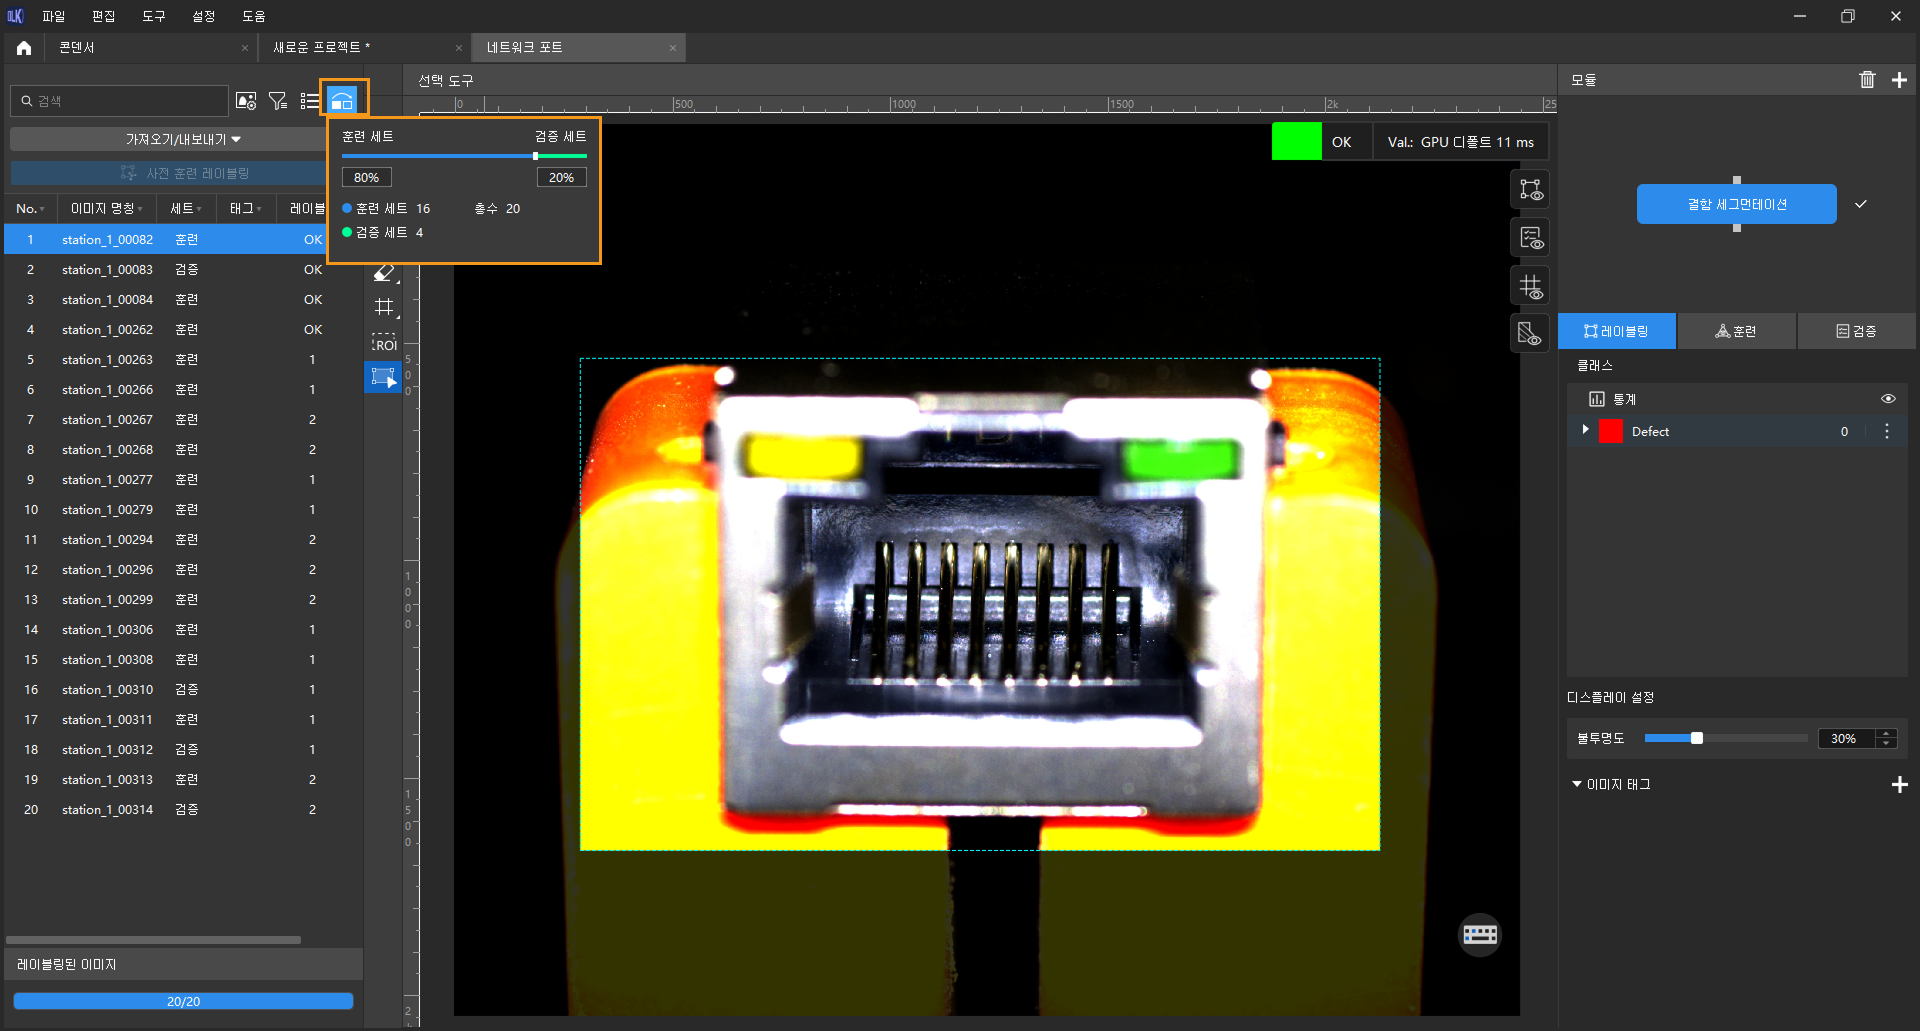Expand the Defect class entry
Screen dimensions: 1920x1031
point(1585,430)
